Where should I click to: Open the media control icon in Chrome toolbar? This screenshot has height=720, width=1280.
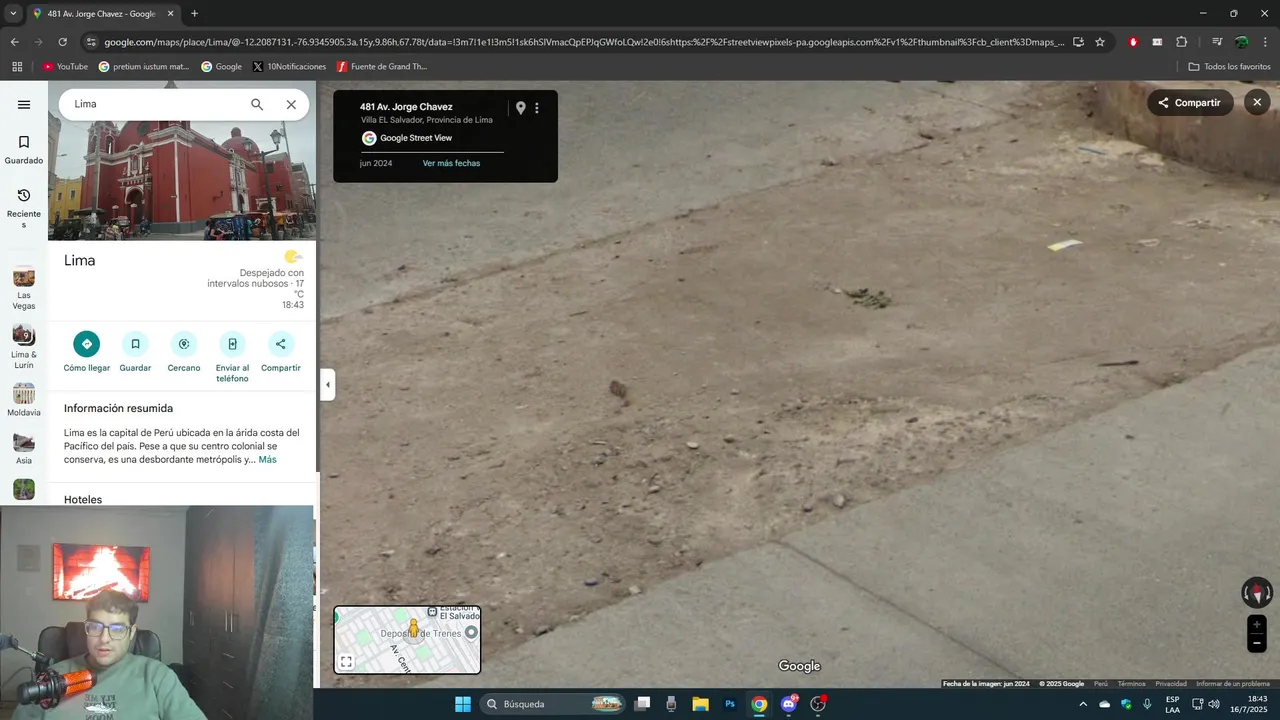coord(1217,42)
